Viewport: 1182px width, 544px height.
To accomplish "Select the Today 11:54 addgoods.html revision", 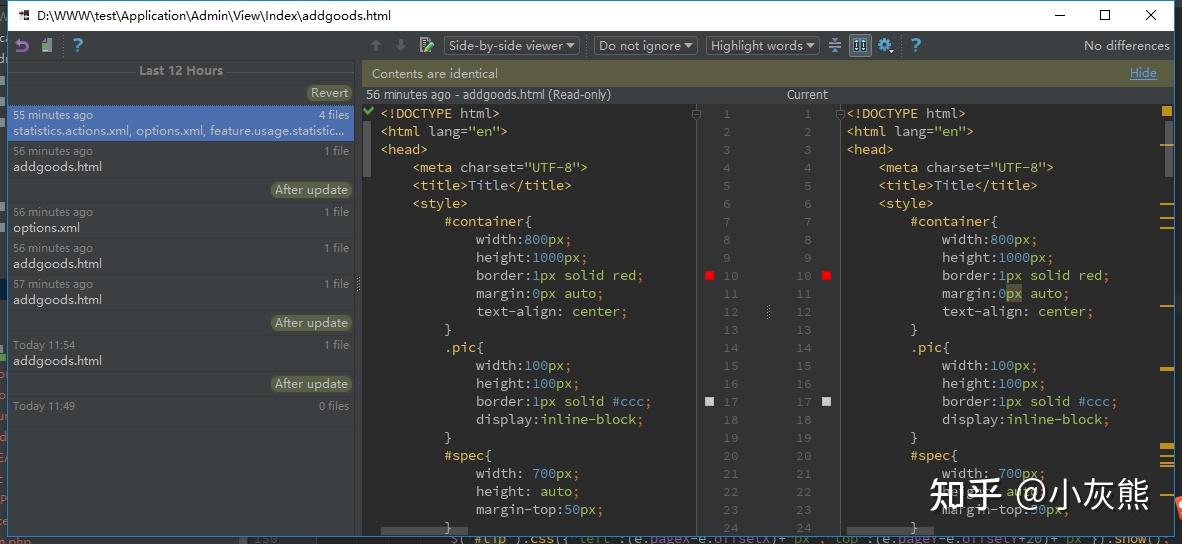I will click(x=180, y=353).
